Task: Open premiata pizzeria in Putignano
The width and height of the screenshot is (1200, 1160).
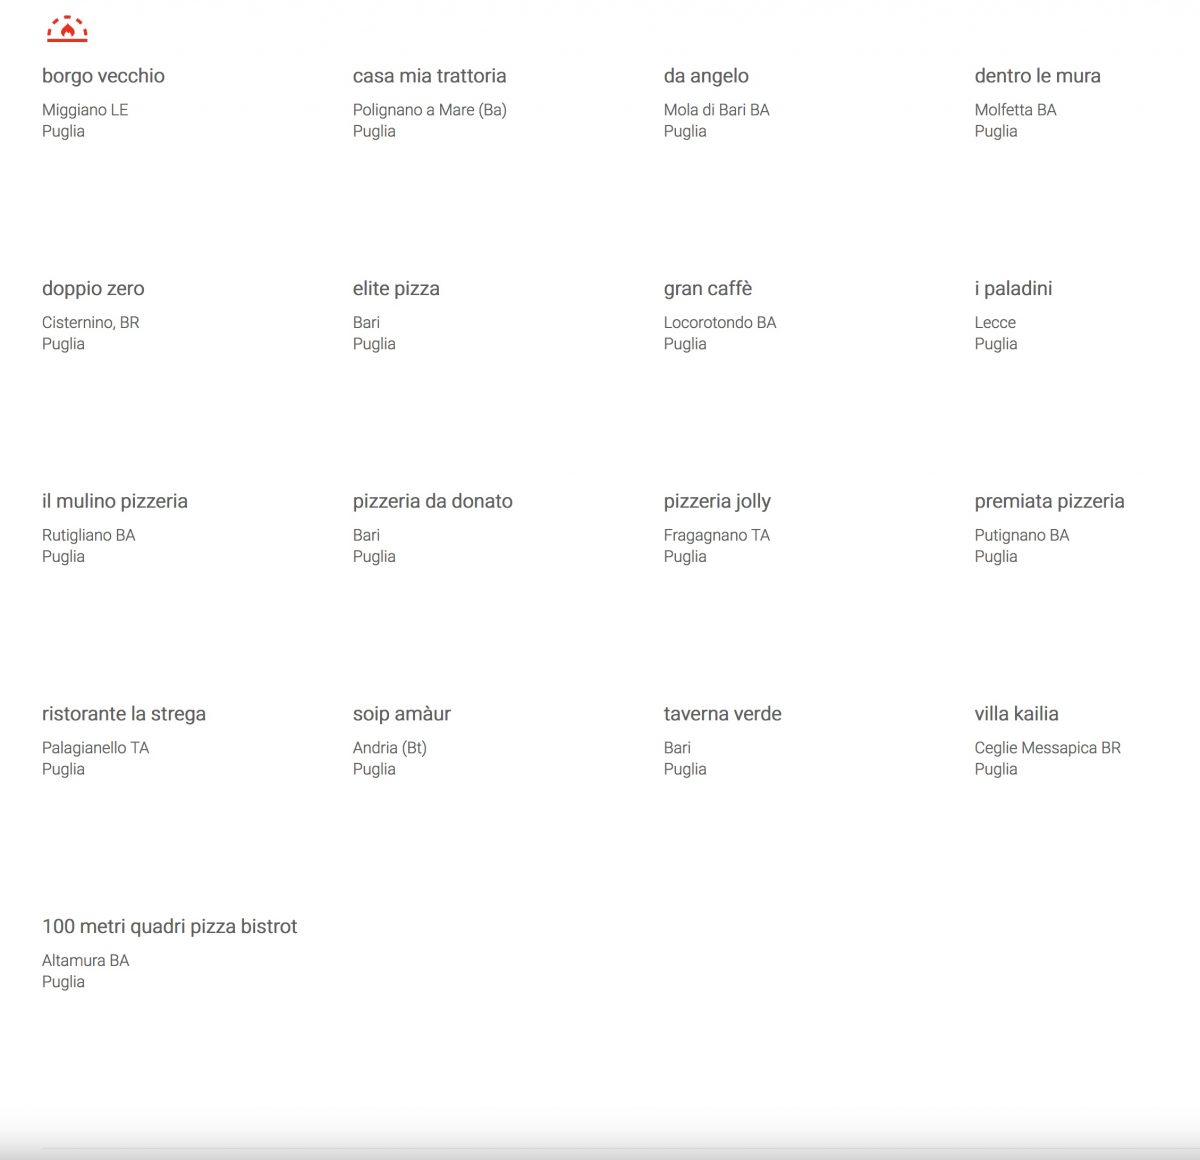Action: pyautogui.click(x=1049, y=501)
